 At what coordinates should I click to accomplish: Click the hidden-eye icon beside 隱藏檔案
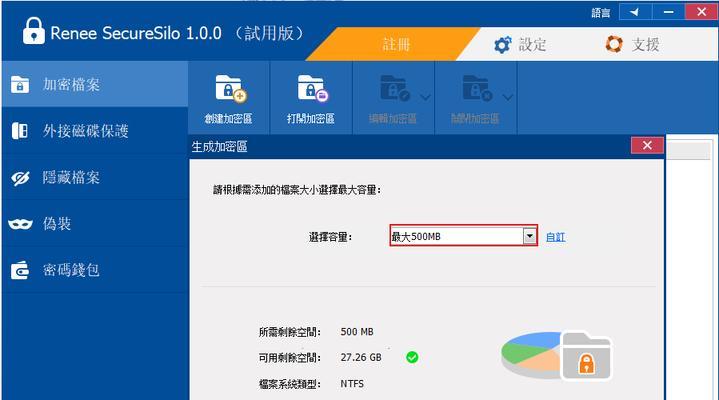click(20, 178)
